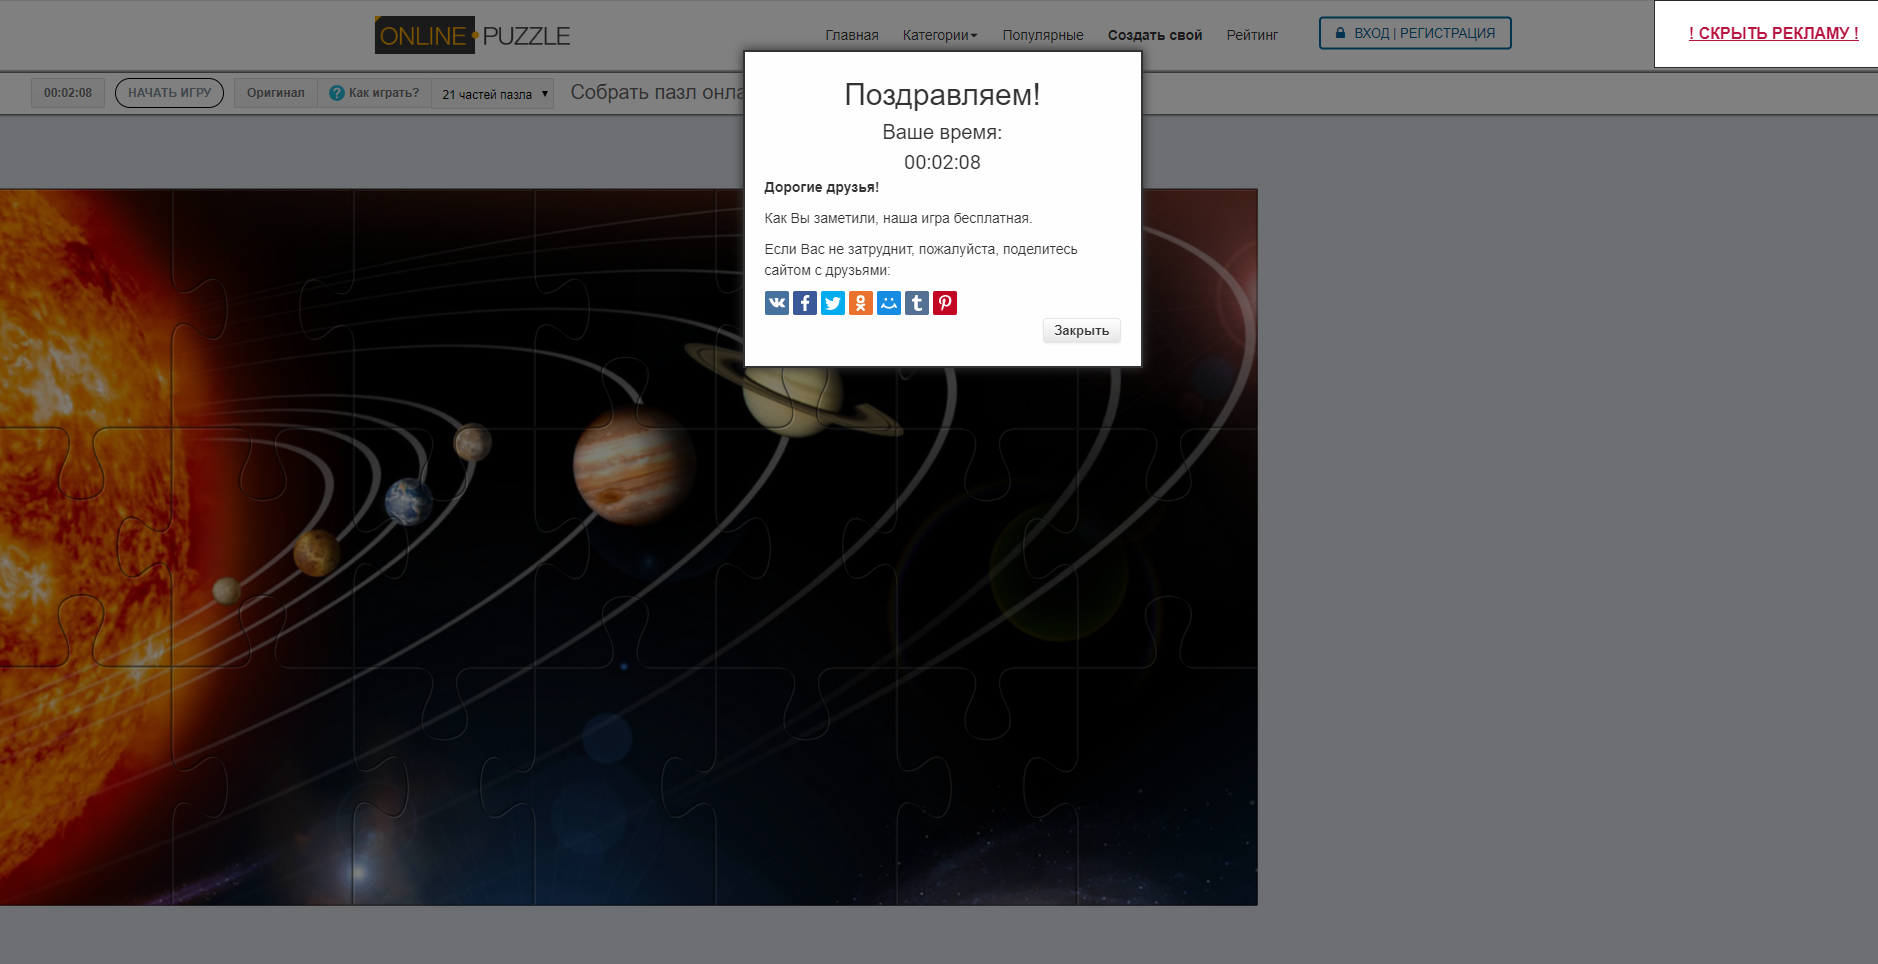This screenshot has height=964, width=1878.
Task: Share the puzzle on Facebook
Action: (x=805, y=303)
